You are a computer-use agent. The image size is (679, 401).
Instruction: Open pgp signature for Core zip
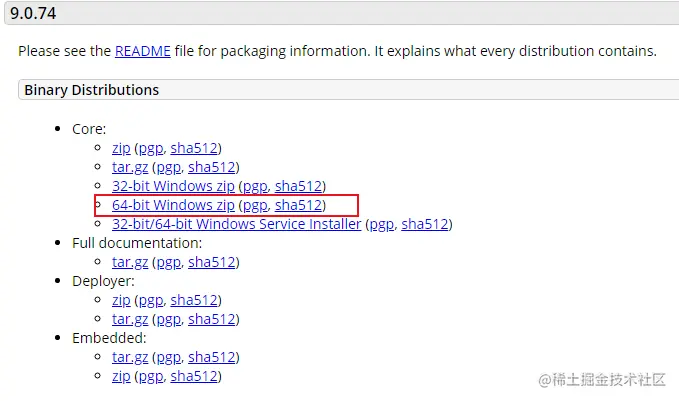(x=150, y=148)
